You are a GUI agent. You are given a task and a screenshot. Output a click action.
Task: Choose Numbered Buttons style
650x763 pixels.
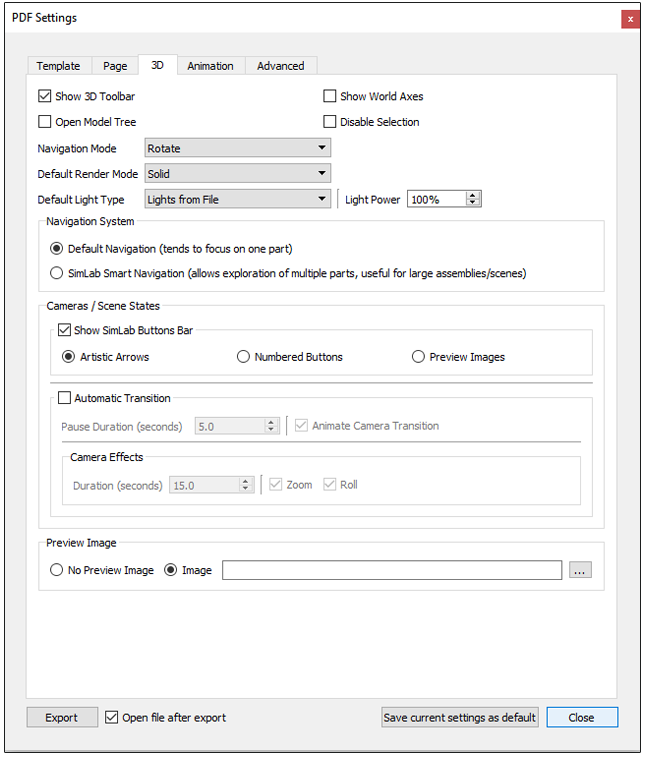(x=244, y=357)
